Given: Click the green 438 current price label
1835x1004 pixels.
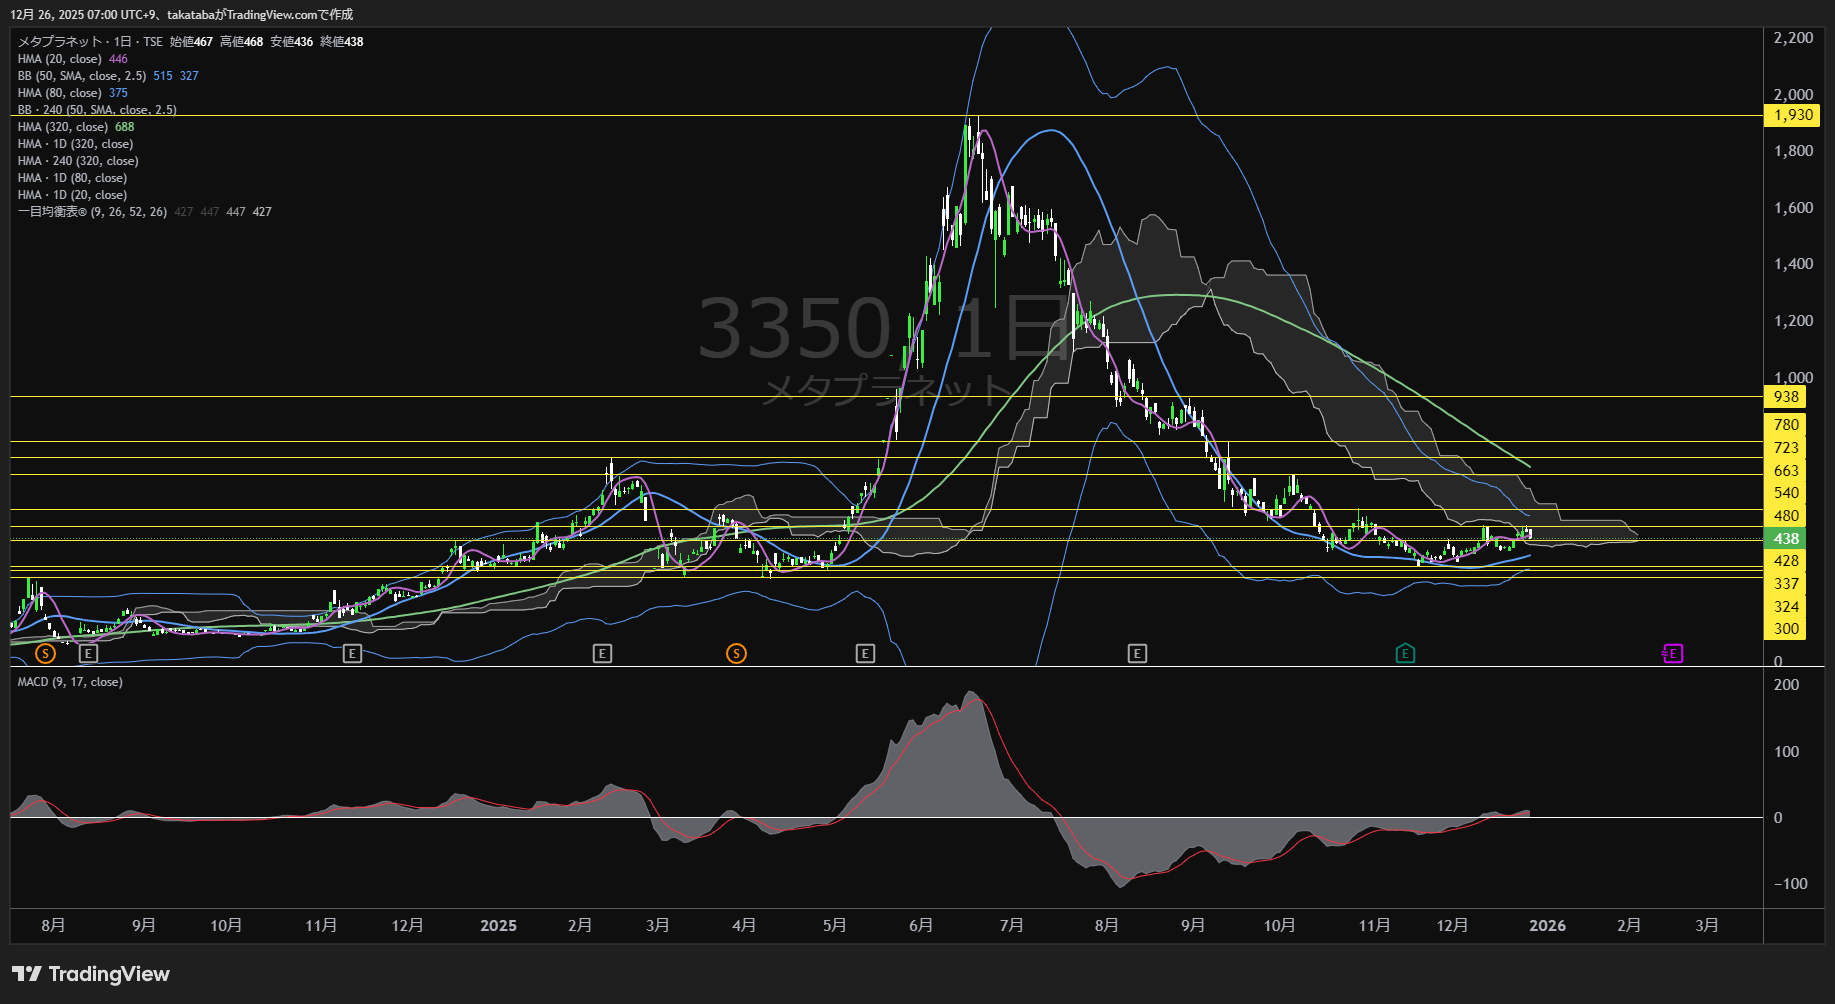Looking at the screenshot, I should point(1786,539).
